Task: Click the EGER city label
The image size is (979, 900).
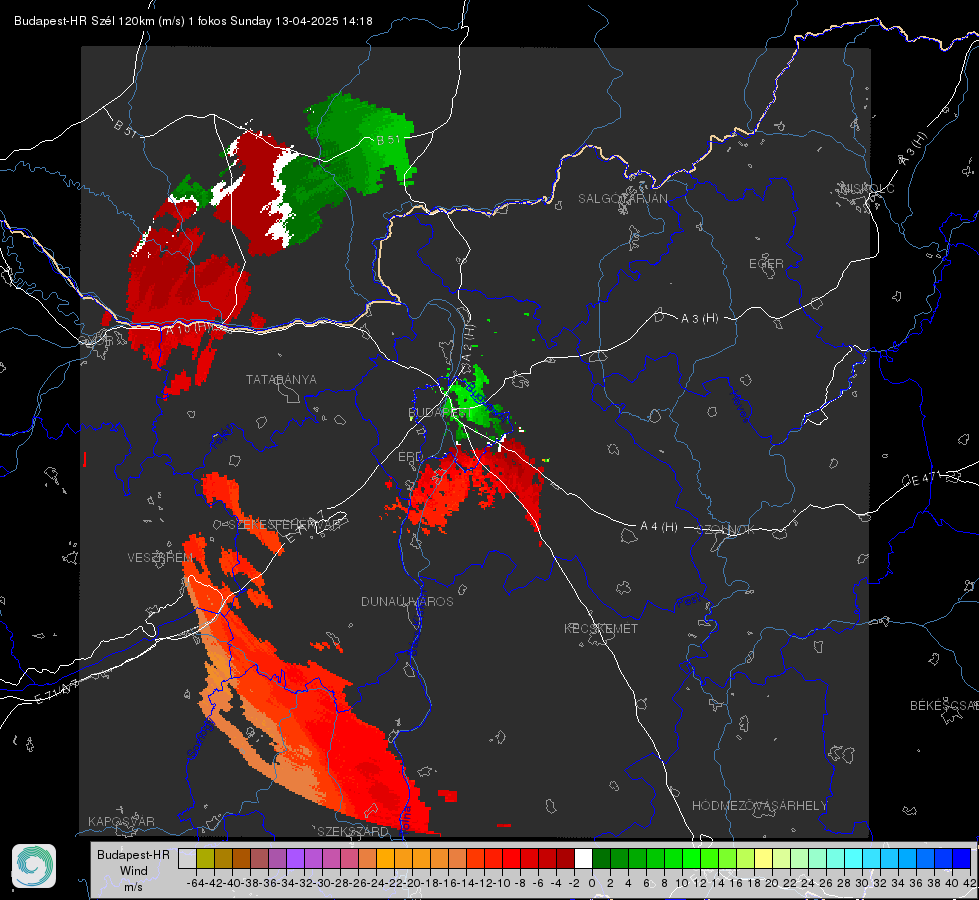Action: [x=766, y=264]
